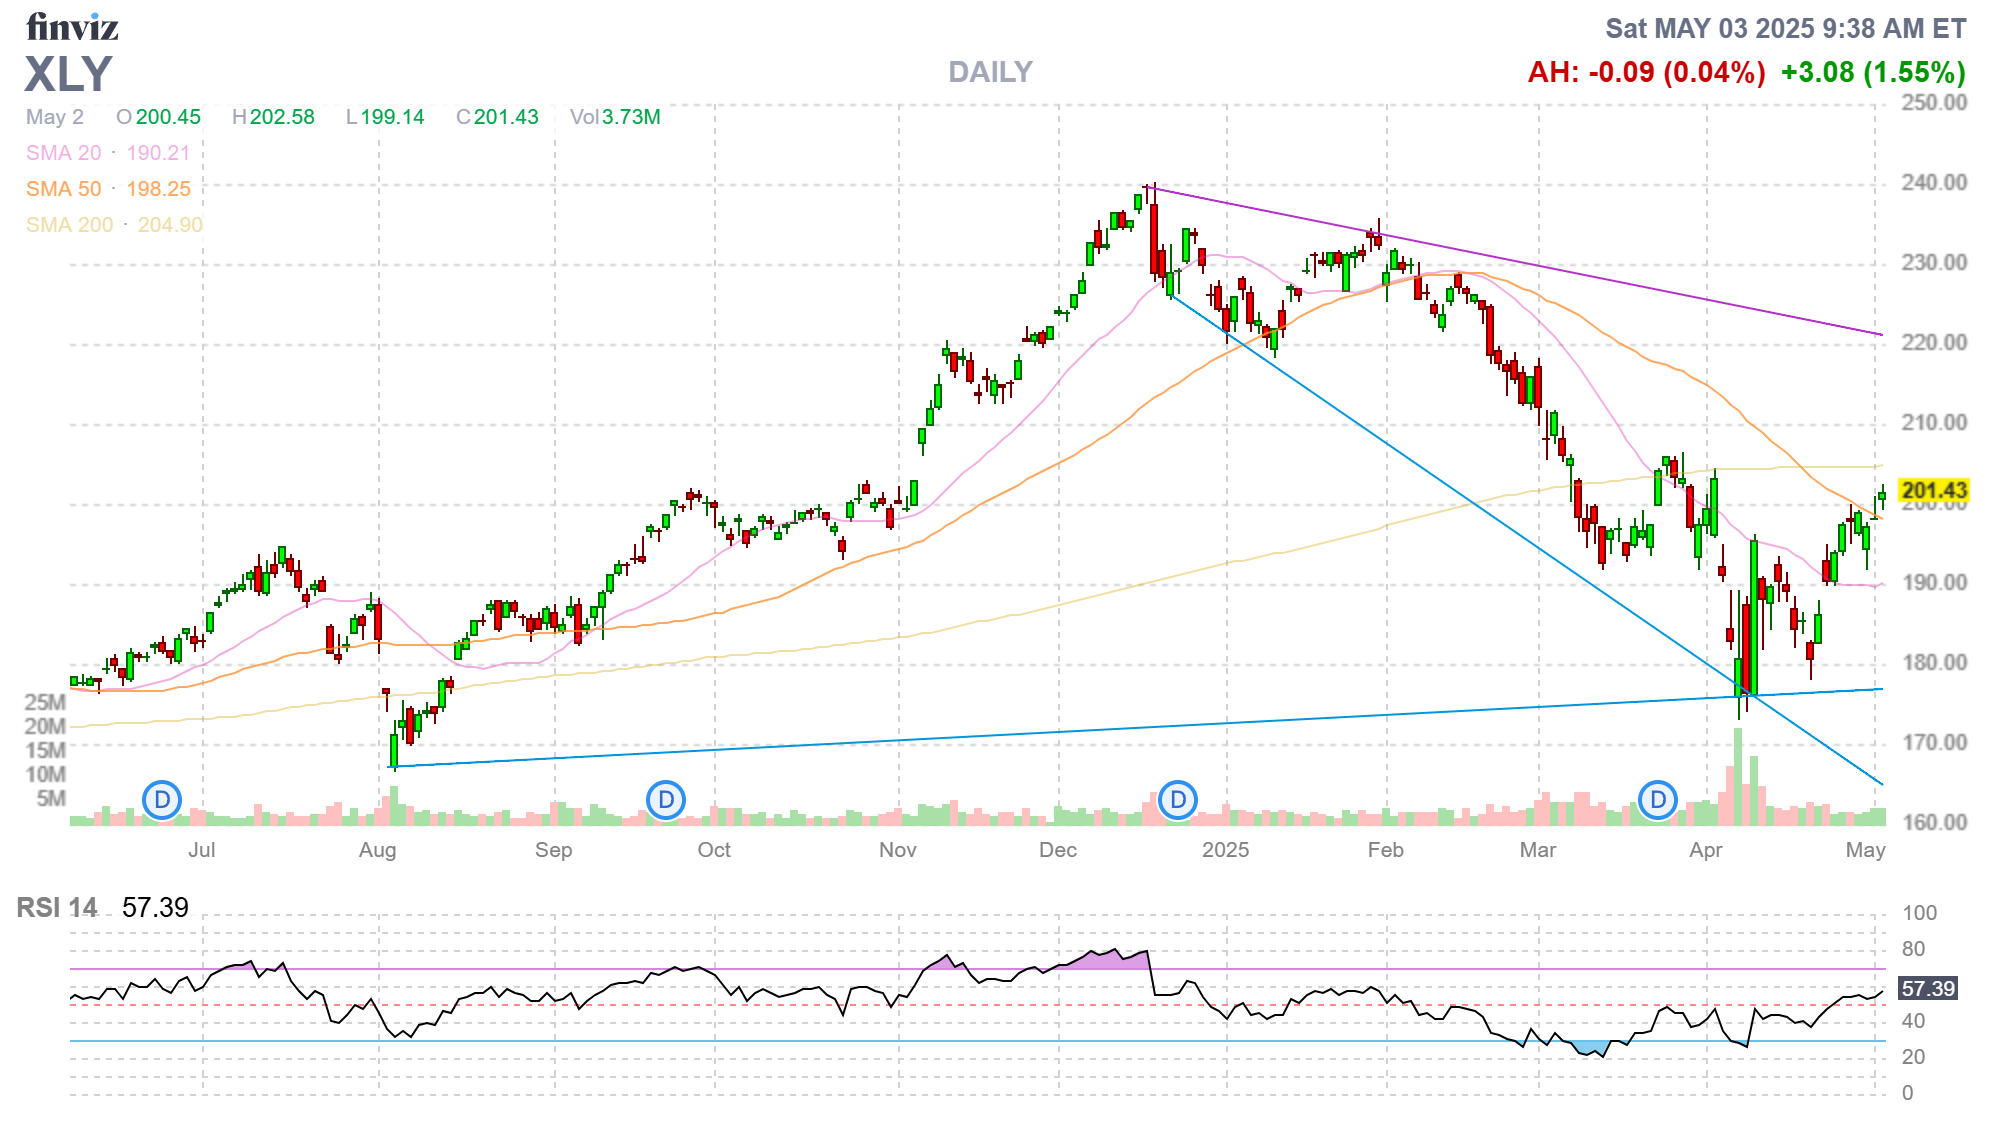Image resolution: width=1992 pixels, height=1124 pixels.
Task: Select the 2025 axis label
Action: point(1227,850)
